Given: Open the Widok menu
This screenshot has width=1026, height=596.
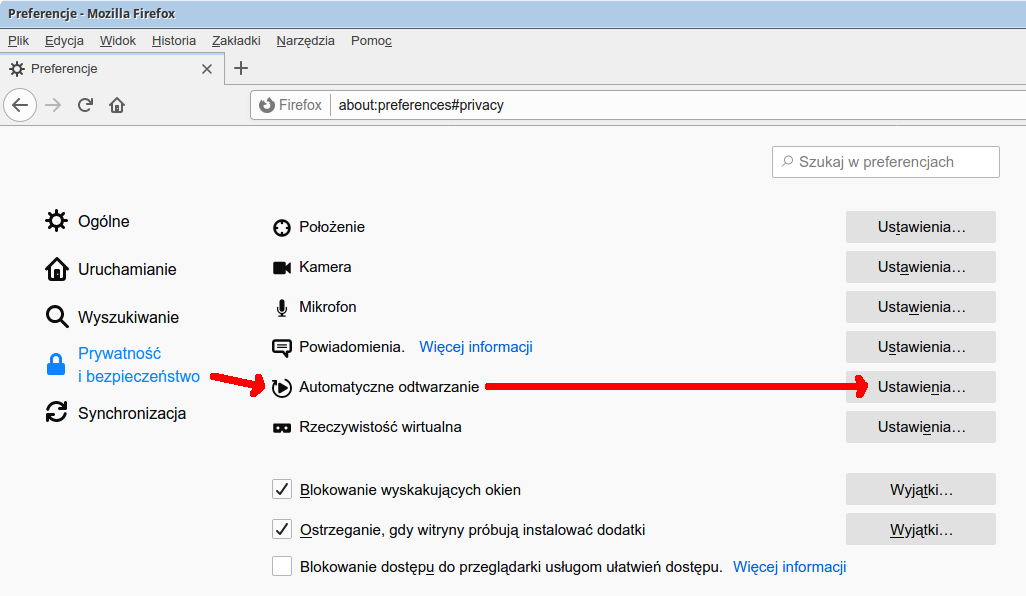Looking at the screenshot, I should pyautogui.click(x=118, y=41).
